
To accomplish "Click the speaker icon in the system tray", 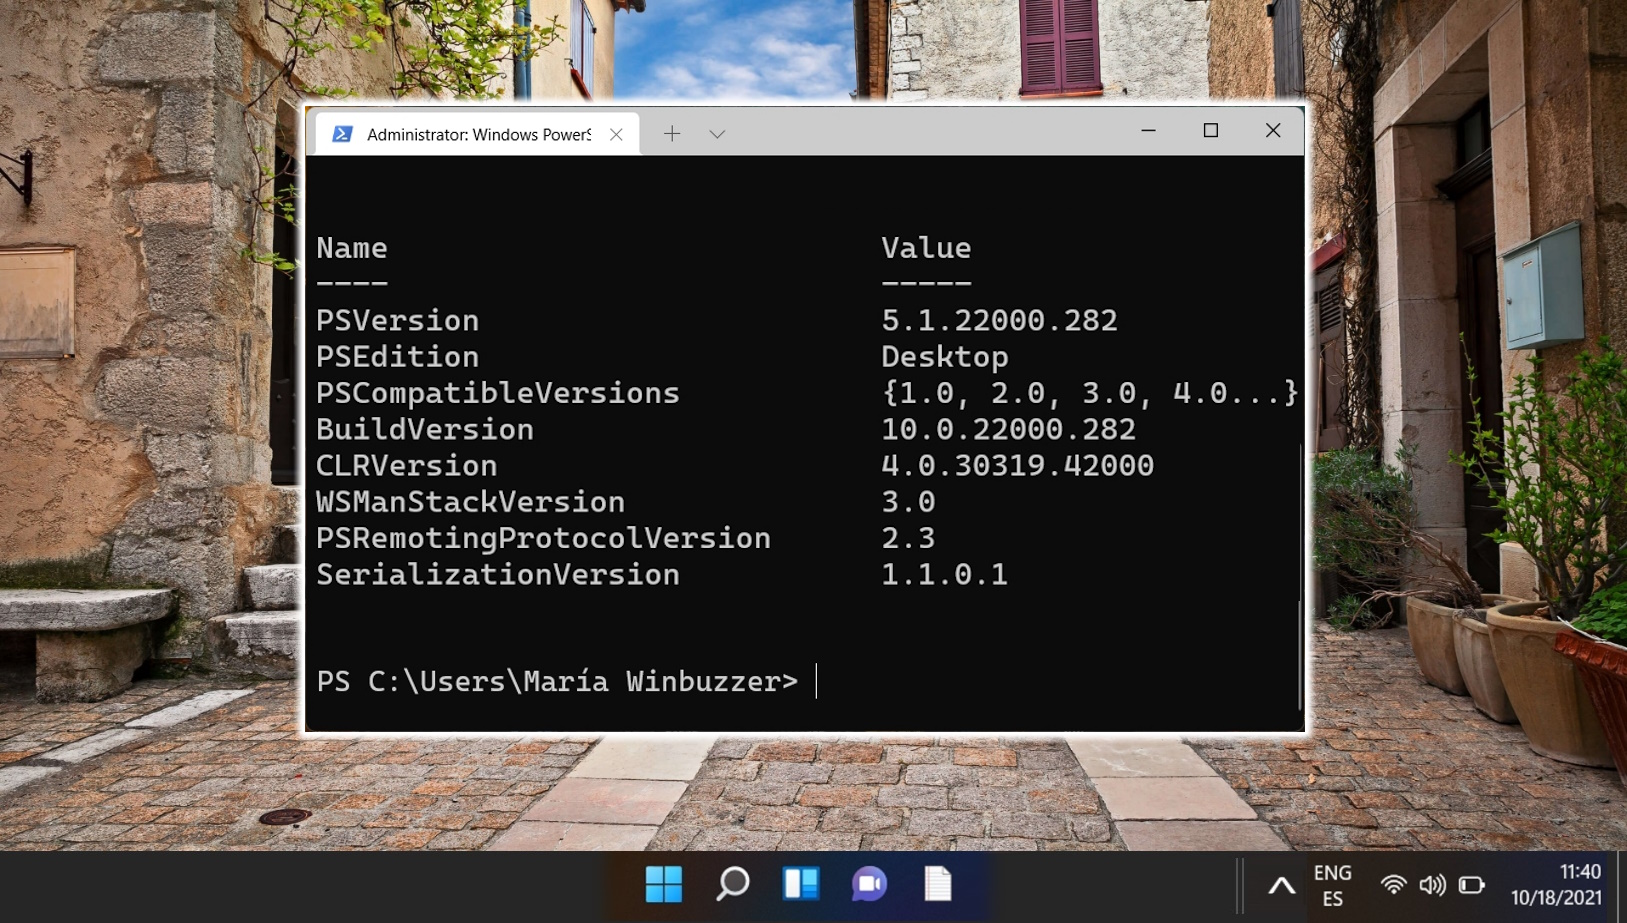I will tap(1433, 885).
